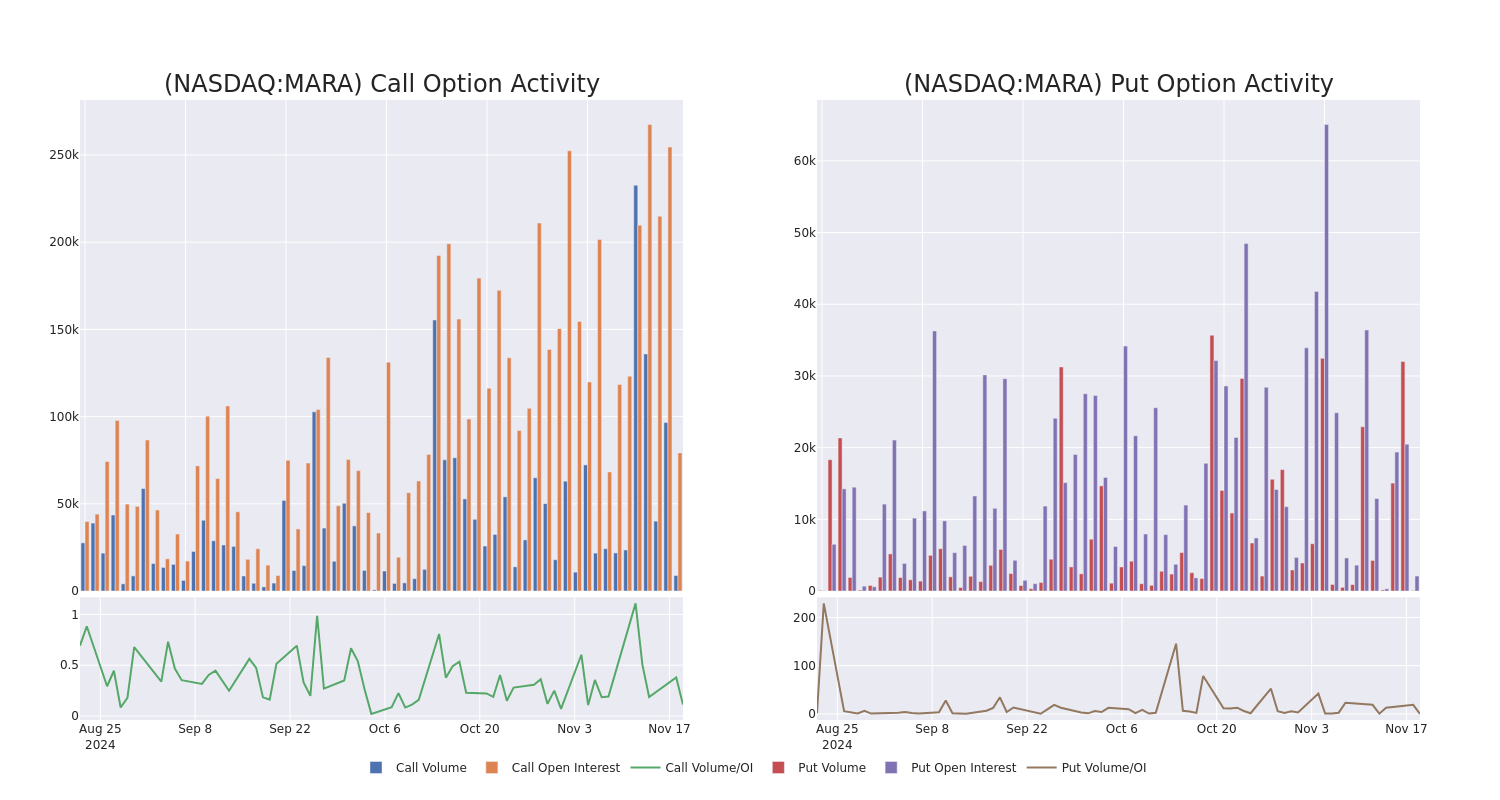
Task: Toggle the Put Volume/OI legend entry
Action: coord(1087,768)
